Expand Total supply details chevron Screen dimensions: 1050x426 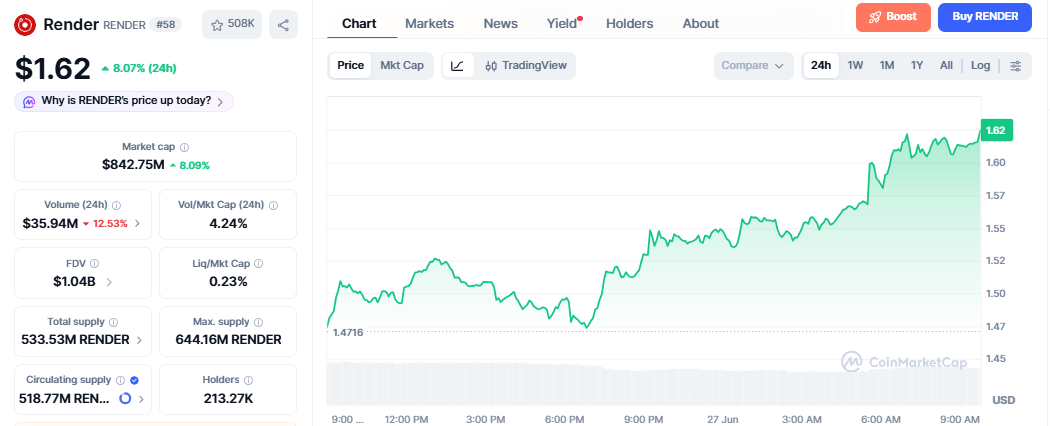139,340
